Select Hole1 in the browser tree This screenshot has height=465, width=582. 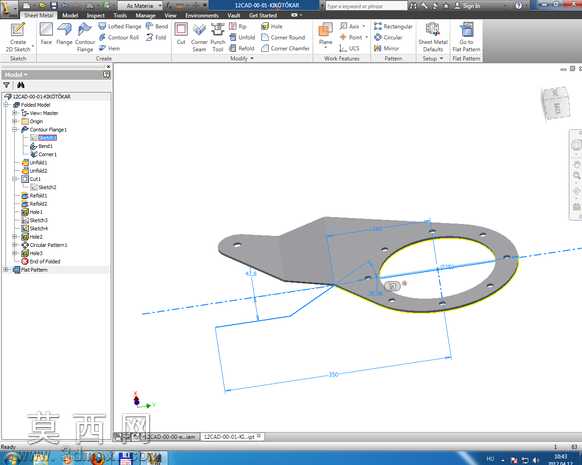32,212
